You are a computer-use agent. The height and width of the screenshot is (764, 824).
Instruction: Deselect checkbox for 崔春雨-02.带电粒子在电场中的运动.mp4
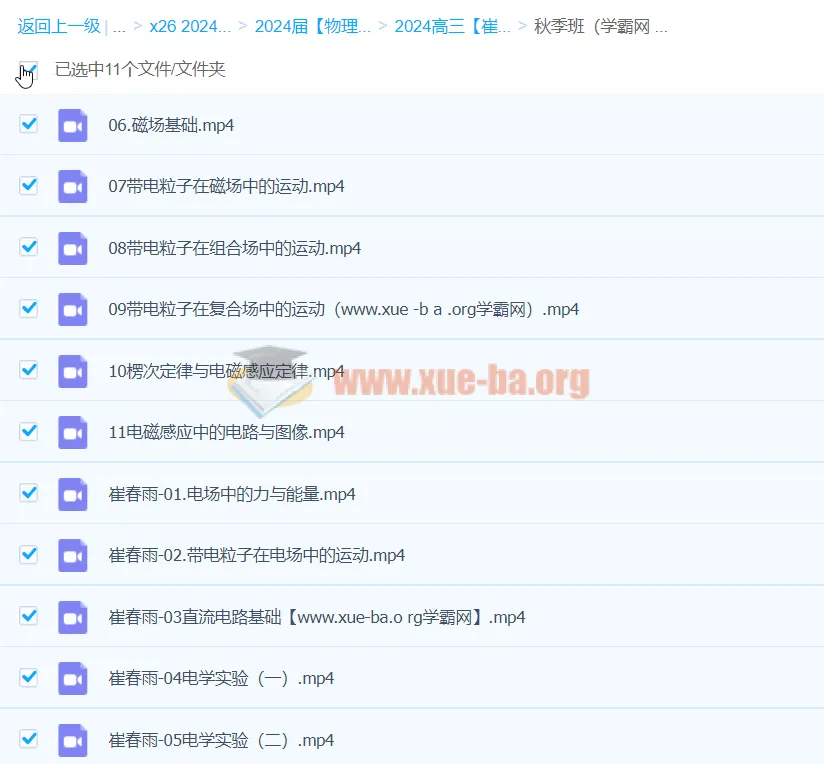point(29,554)
